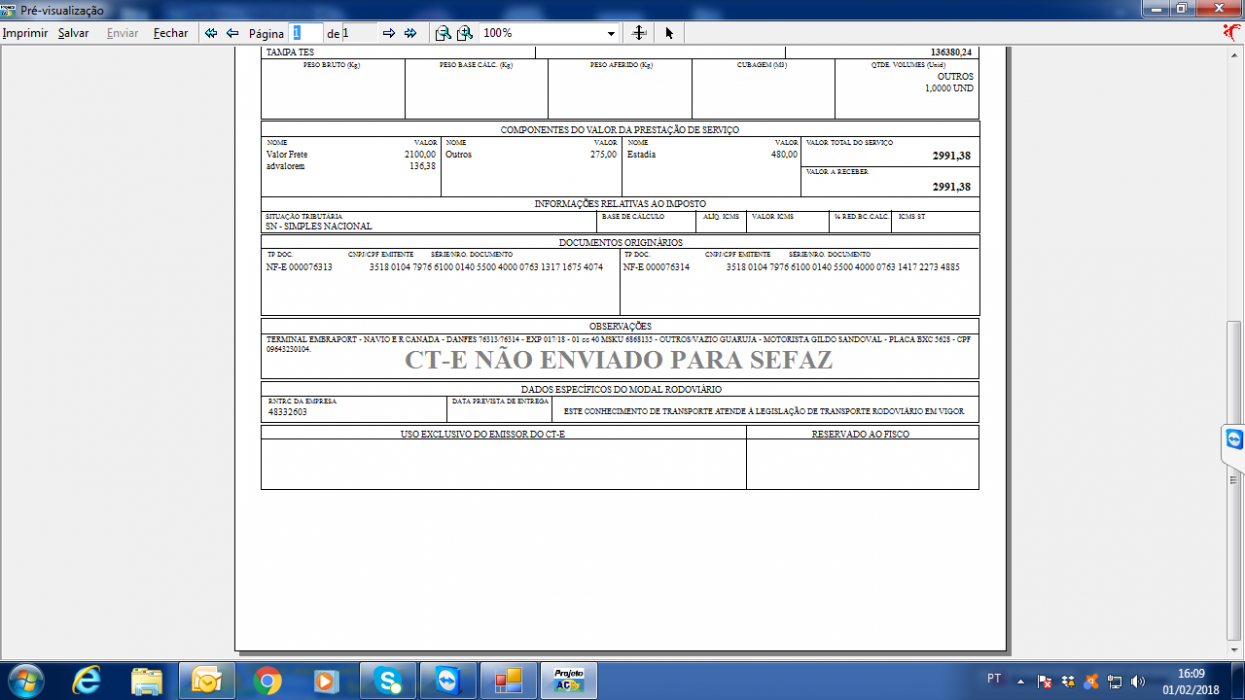Click 'VALOR TOTAL DO SERVIÇO' amount 2991,38
The image size is (1245, 700).
coord(951,155)
